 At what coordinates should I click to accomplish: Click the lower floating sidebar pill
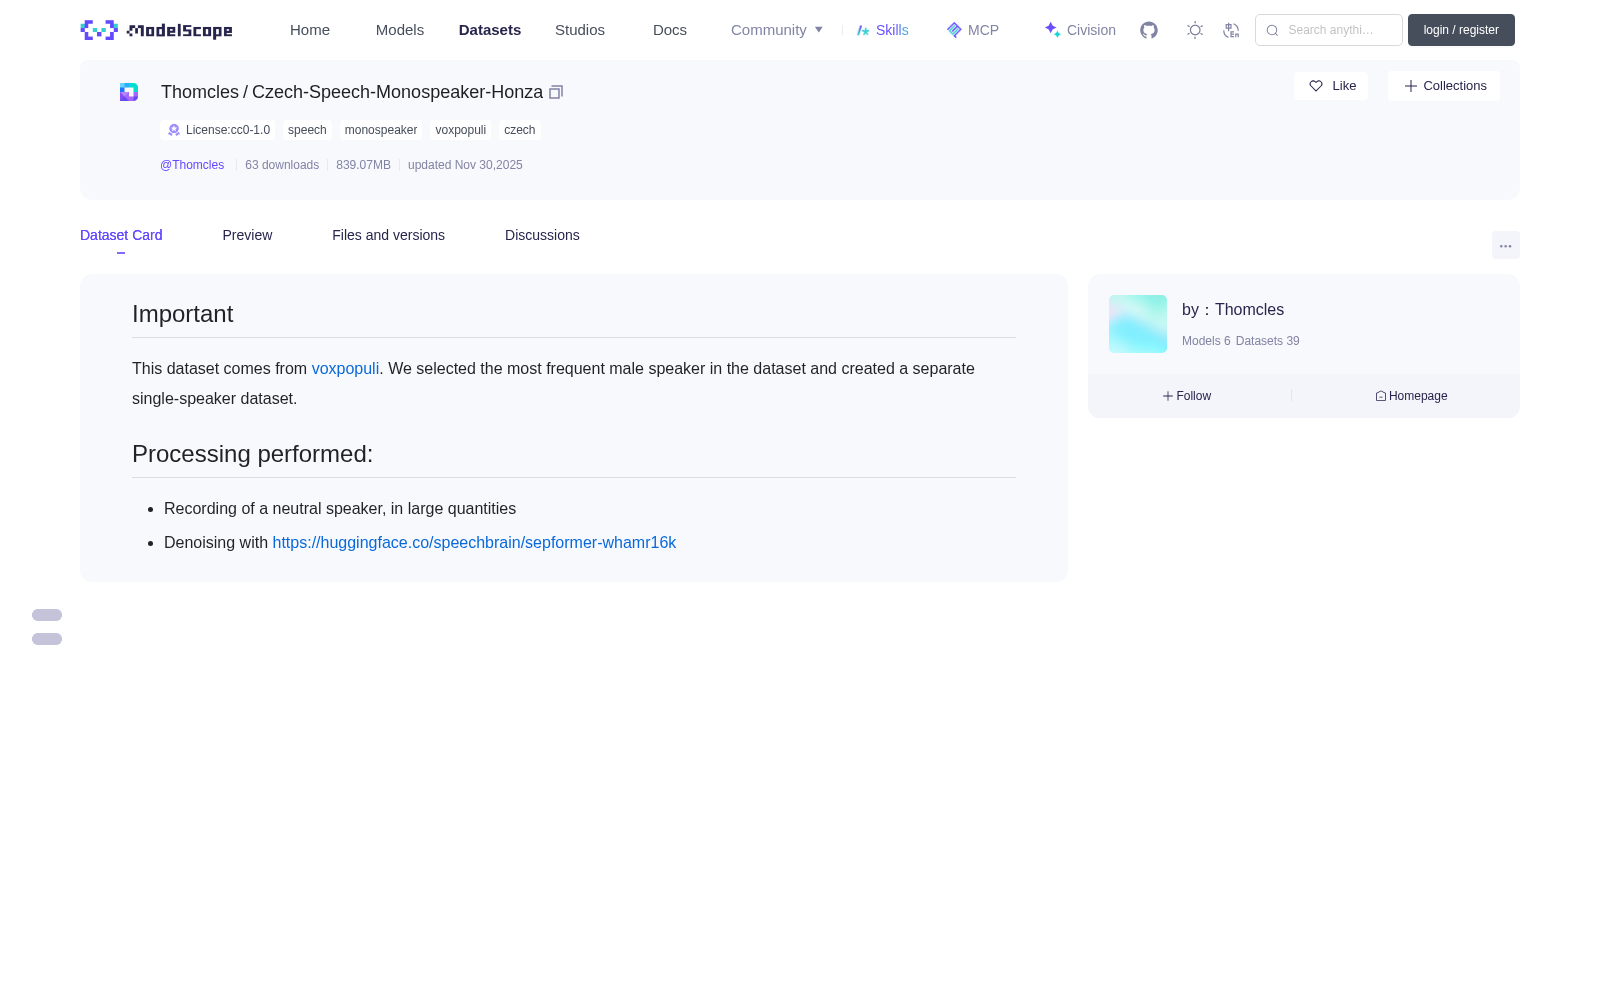[x=47, y=639]
